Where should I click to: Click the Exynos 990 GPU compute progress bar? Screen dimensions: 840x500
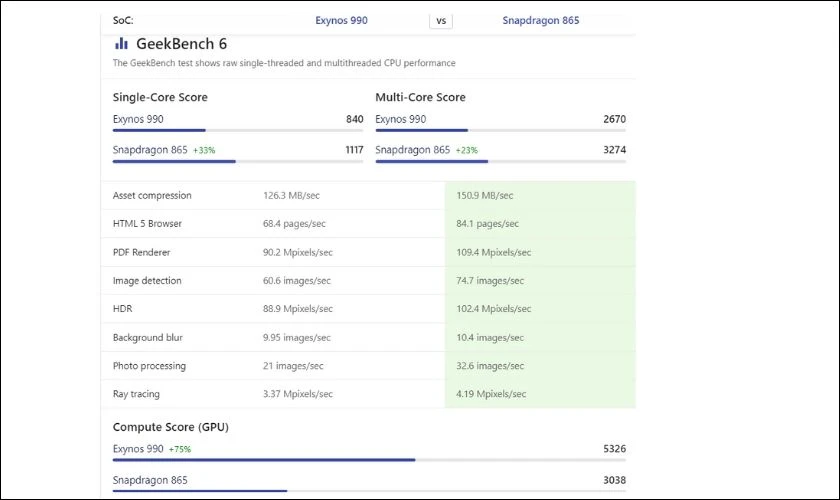[369, 460]
